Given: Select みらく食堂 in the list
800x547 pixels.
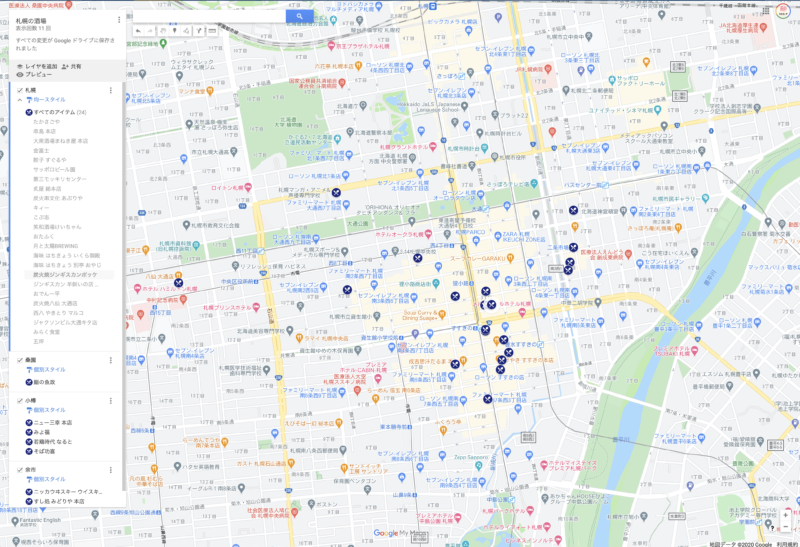Looking at the screenshot, I should [x=46, y=332].
